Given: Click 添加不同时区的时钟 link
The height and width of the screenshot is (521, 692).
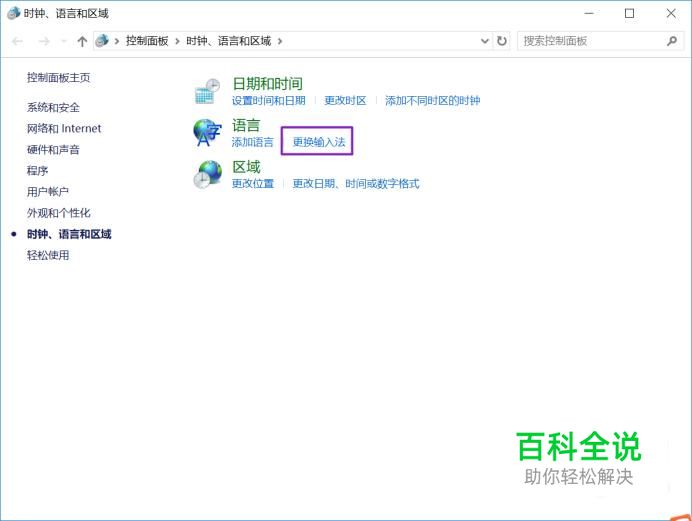Looking at the screenshot, I should pyautogui.click(x=432, y=101).
